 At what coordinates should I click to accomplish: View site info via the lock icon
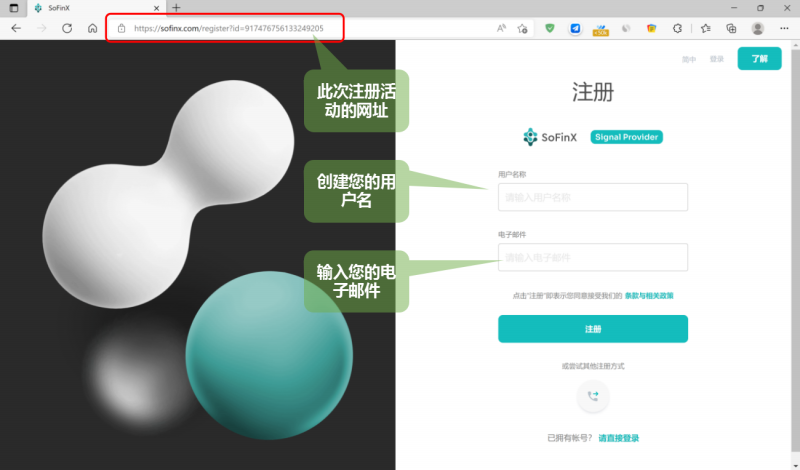point(121,29)
